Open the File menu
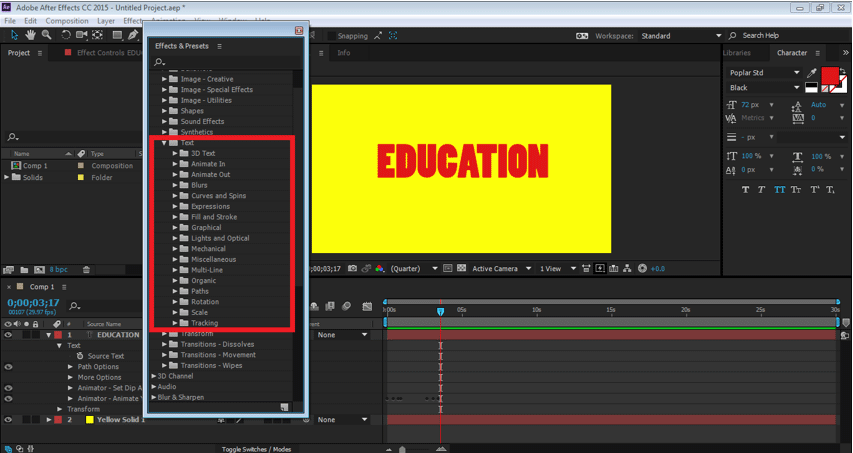 [10, 21]
